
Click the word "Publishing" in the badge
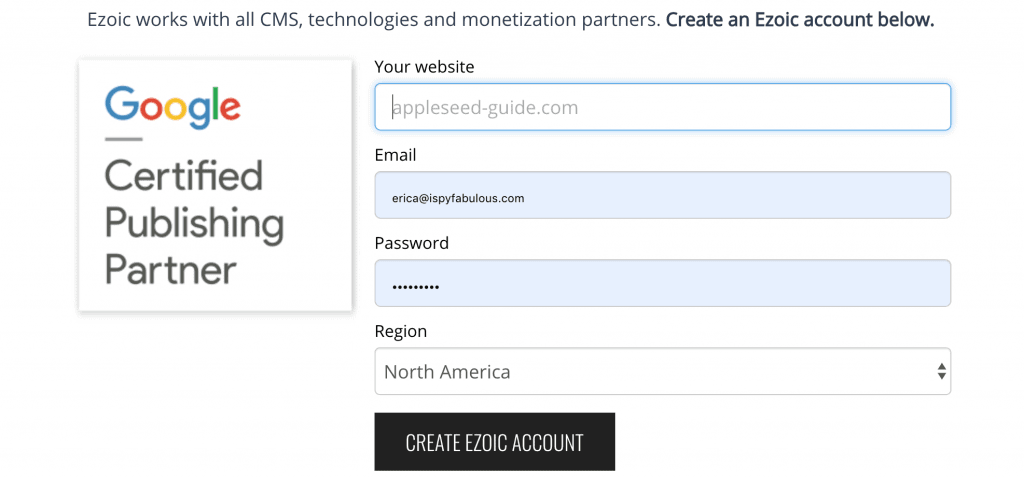coord(194,223)
